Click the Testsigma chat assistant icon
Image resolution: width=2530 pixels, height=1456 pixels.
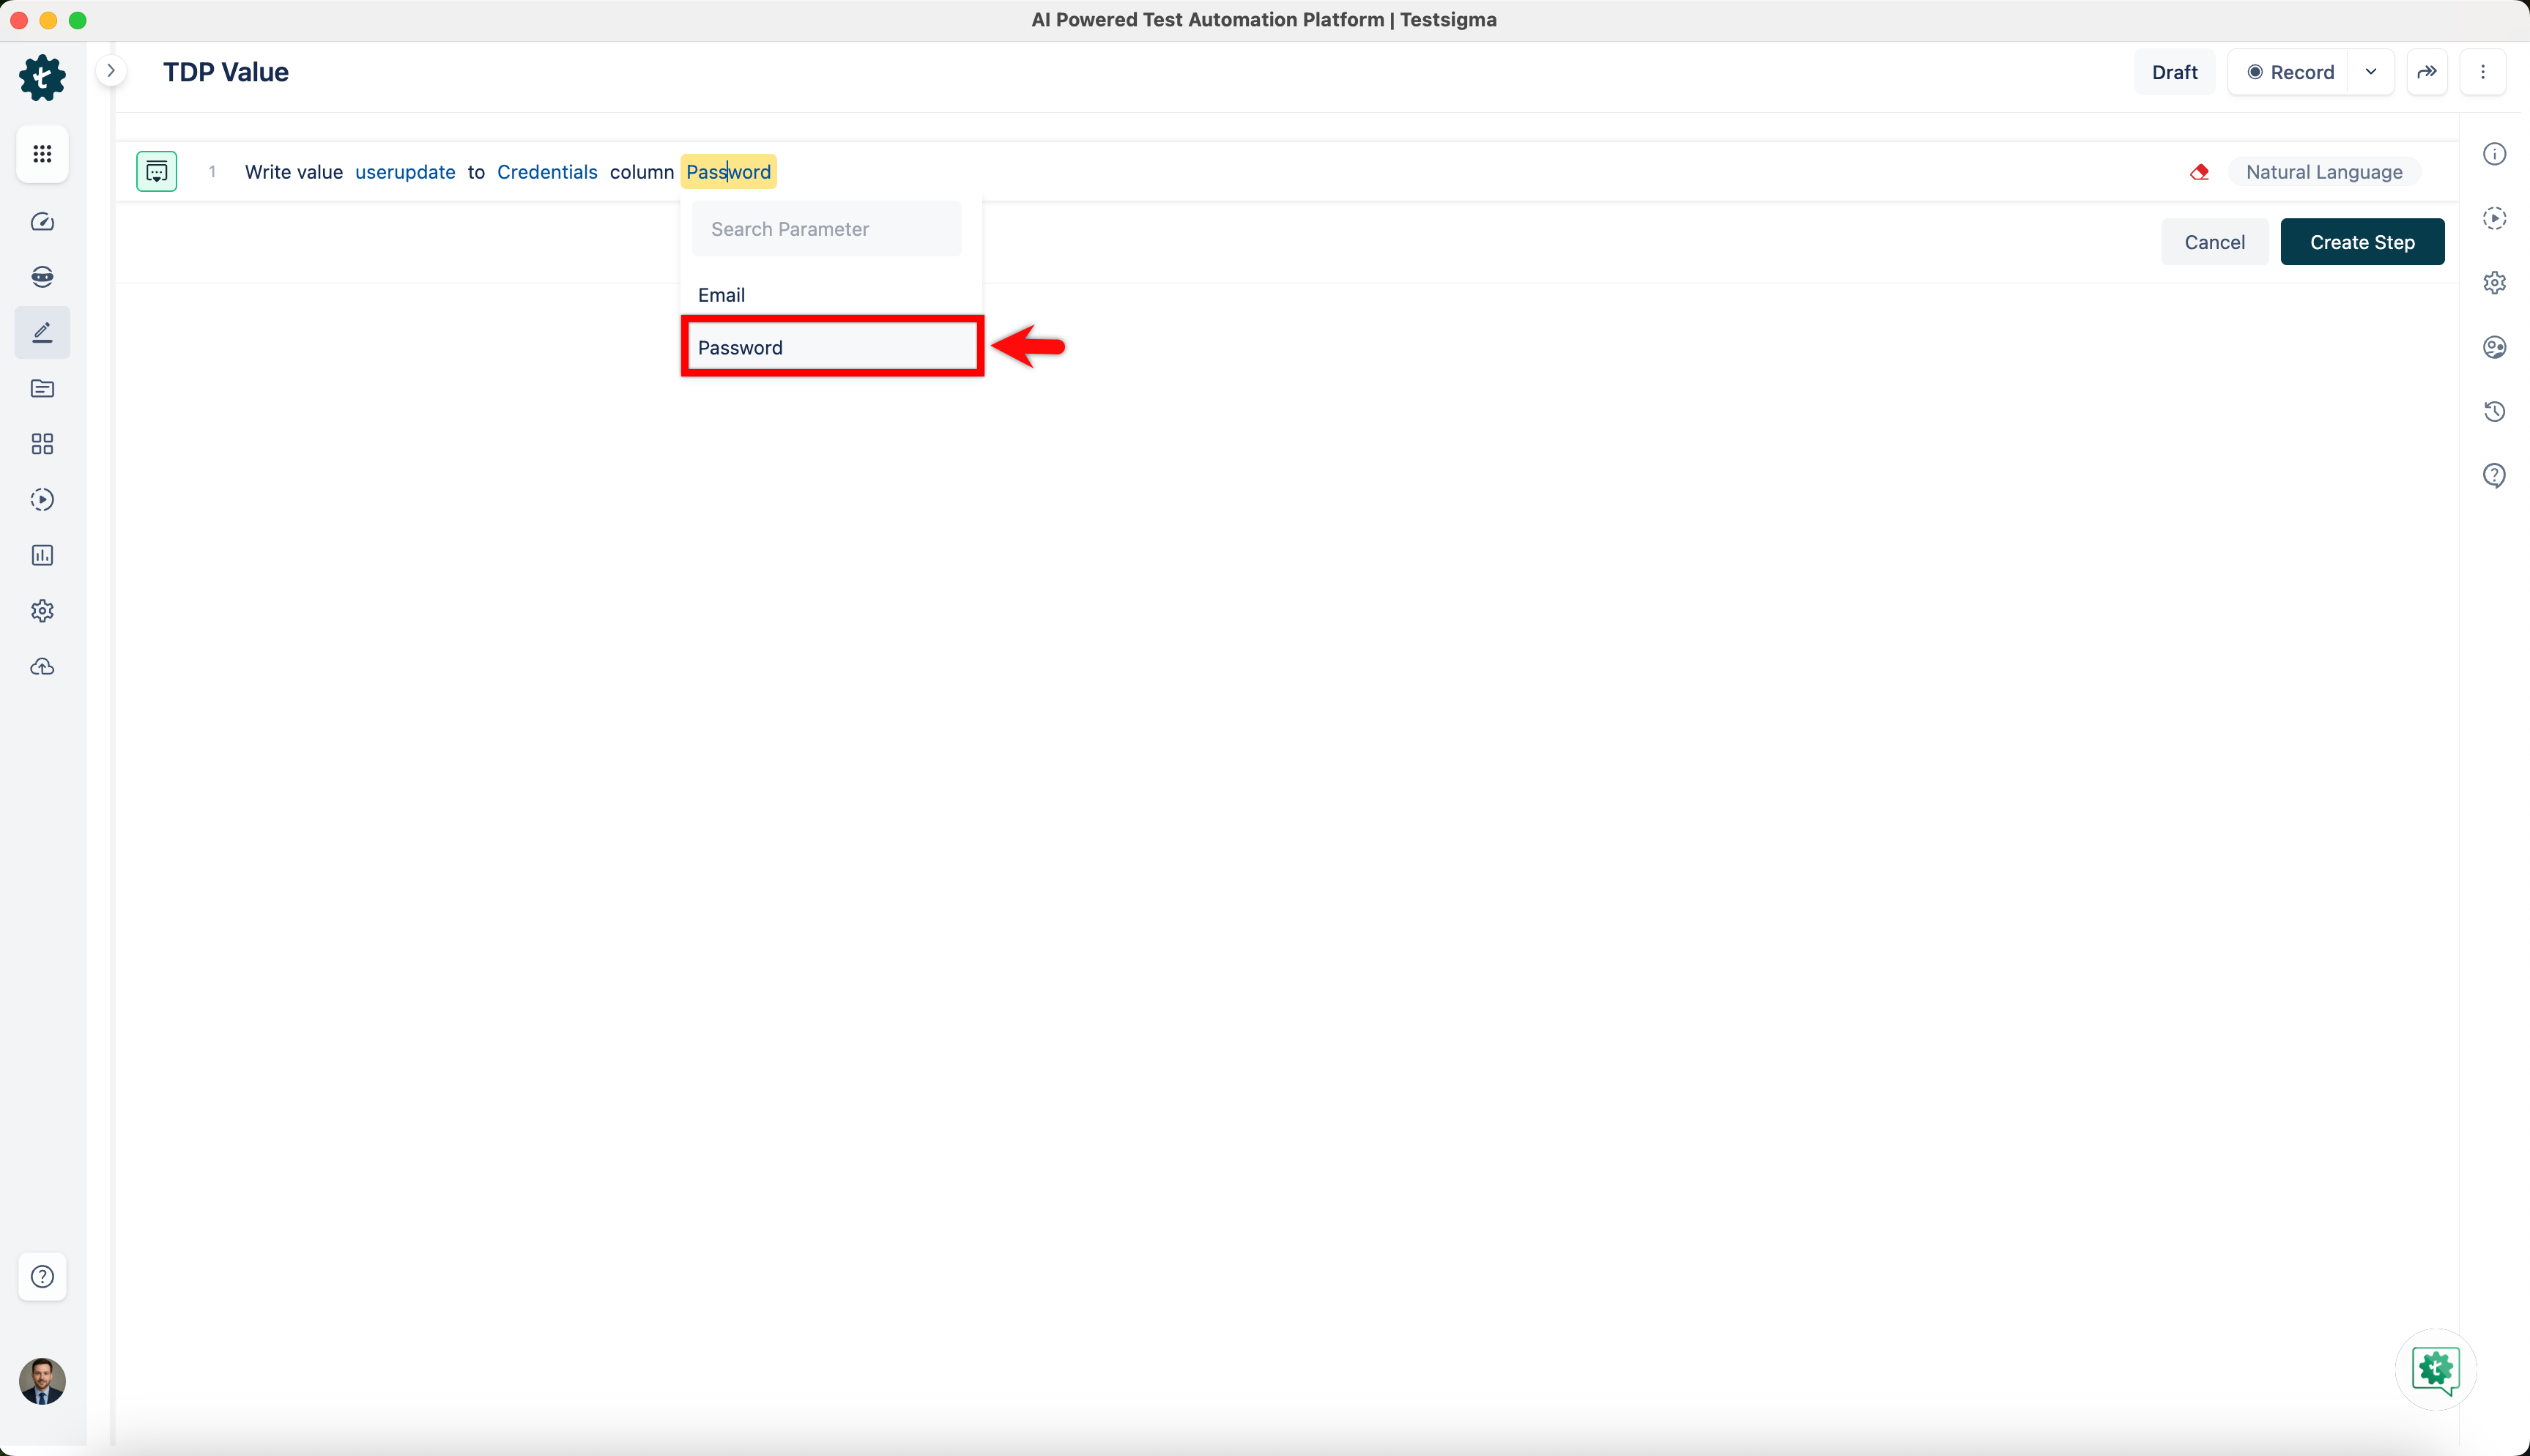(2435, 1369)
